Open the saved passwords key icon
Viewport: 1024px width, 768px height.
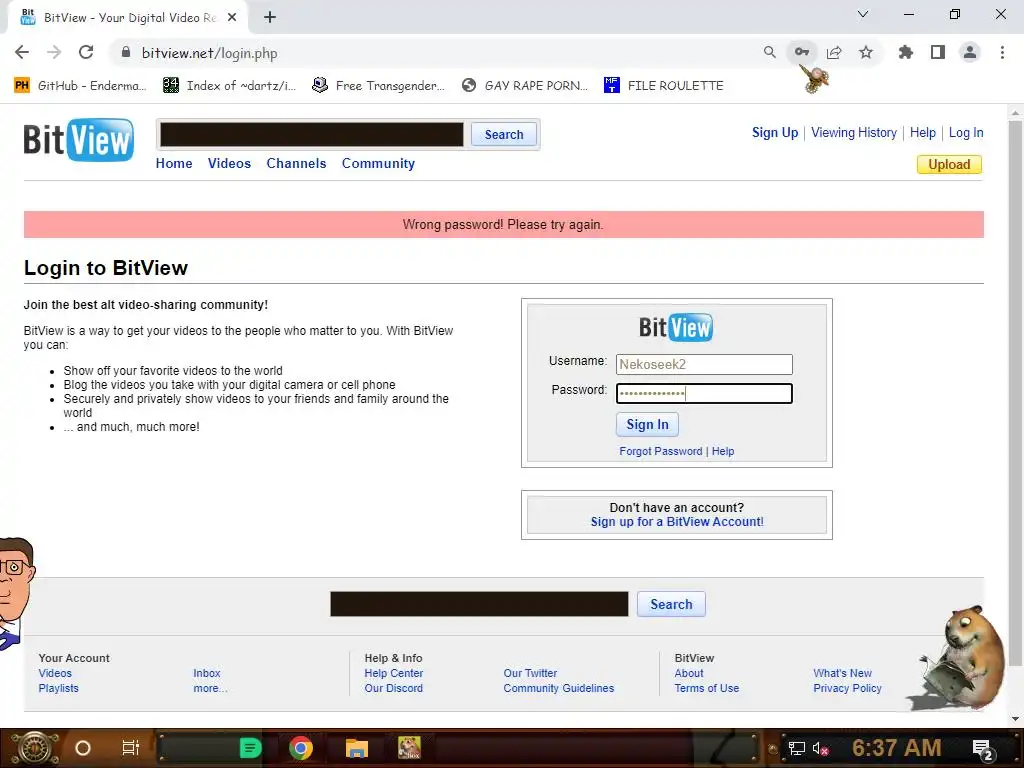pos(801,52)
